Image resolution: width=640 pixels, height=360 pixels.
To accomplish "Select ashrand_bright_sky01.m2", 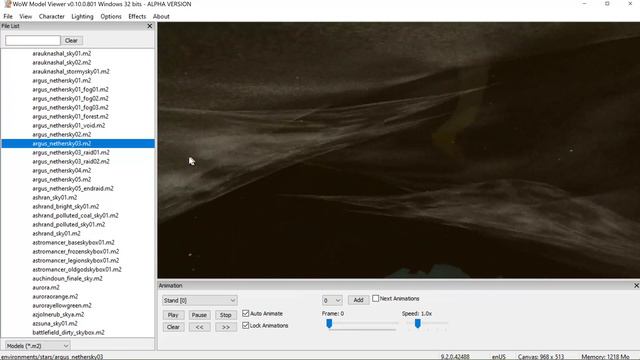I will pyautogui.click(x=66, y=206).
